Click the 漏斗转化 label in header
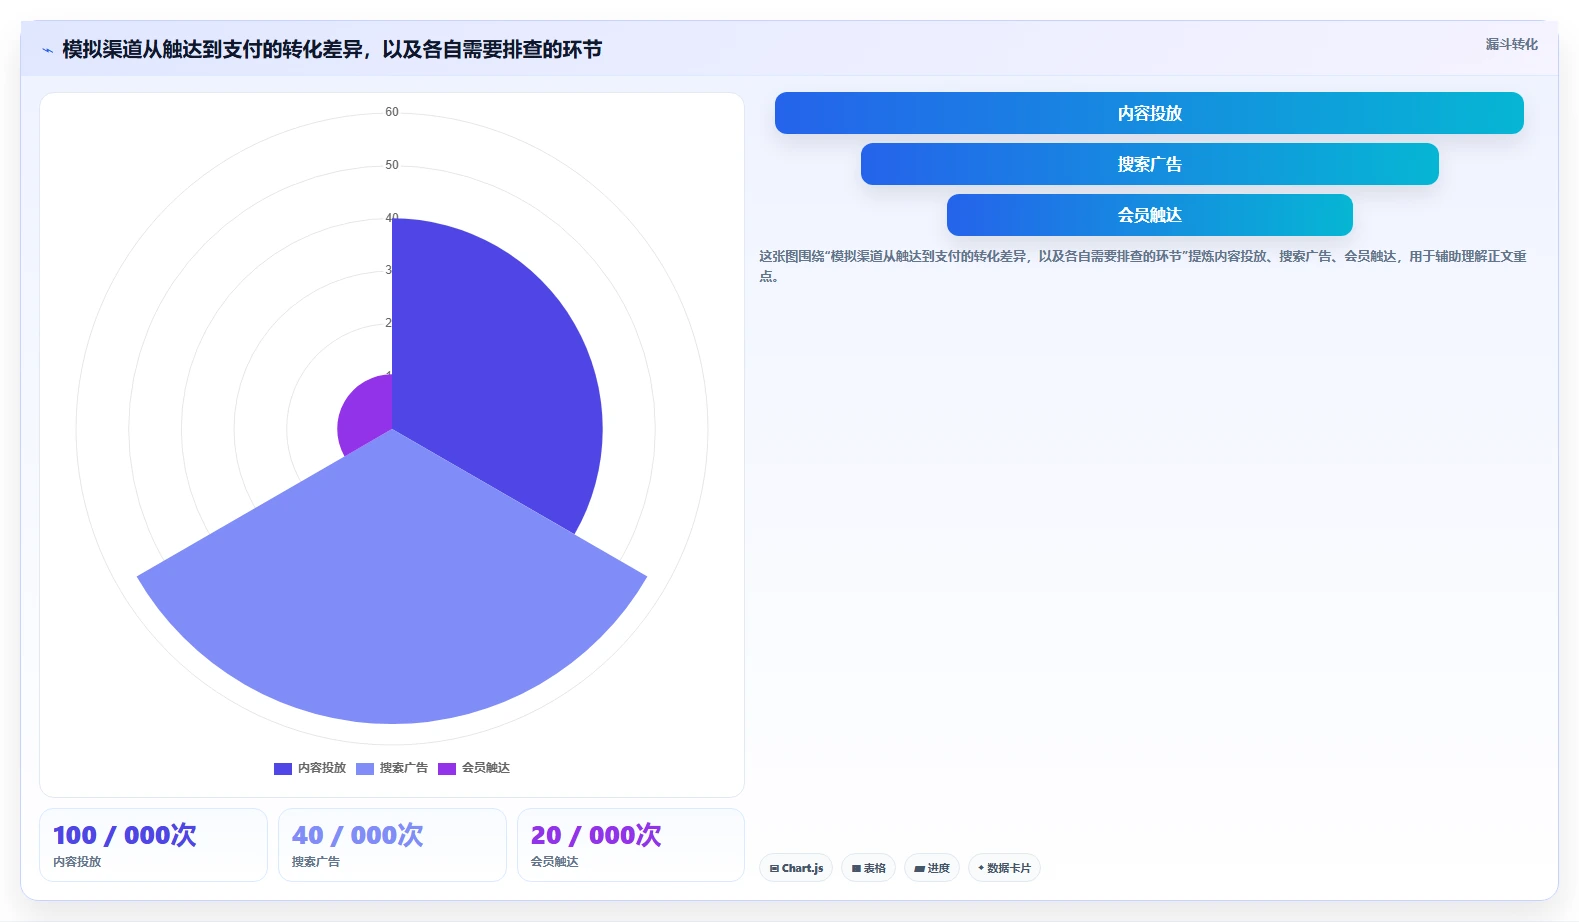 click(x=1511, y=44)
